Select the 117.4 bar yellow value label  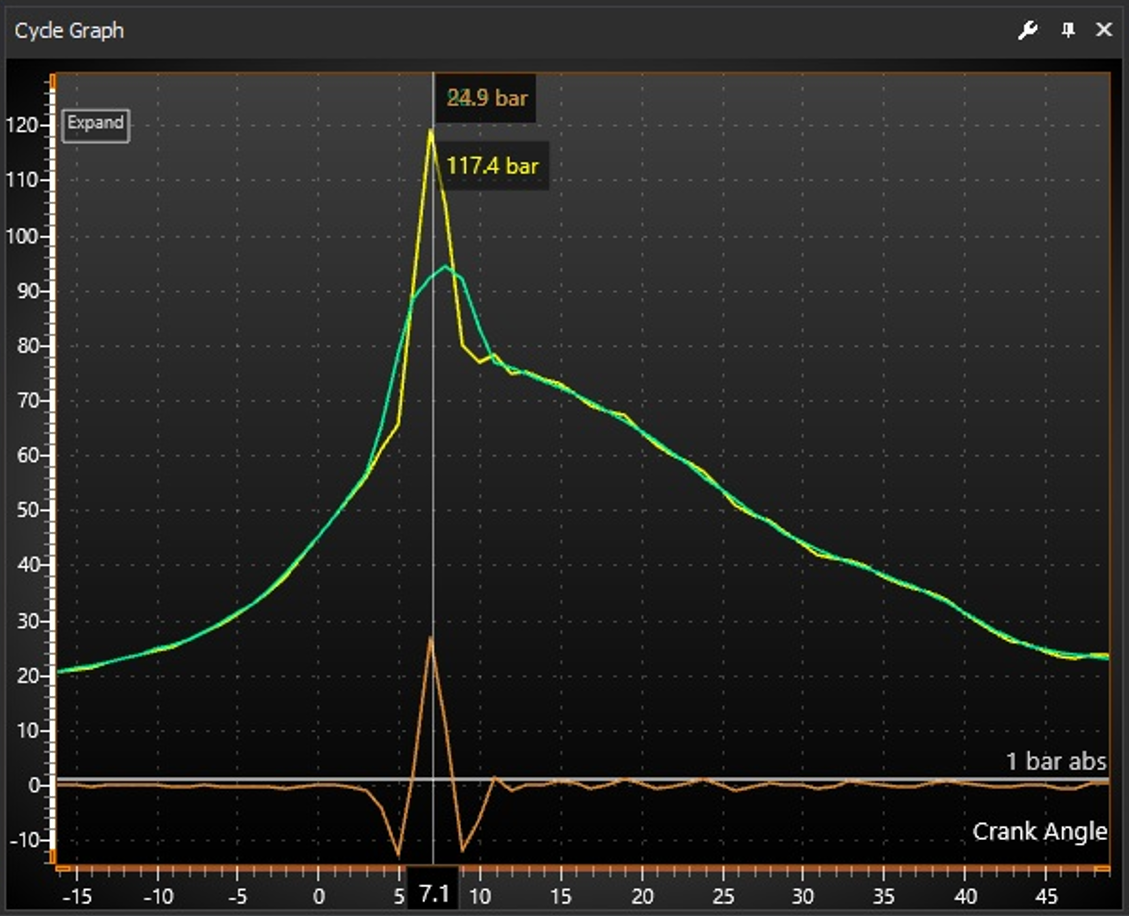coord(492,166)
